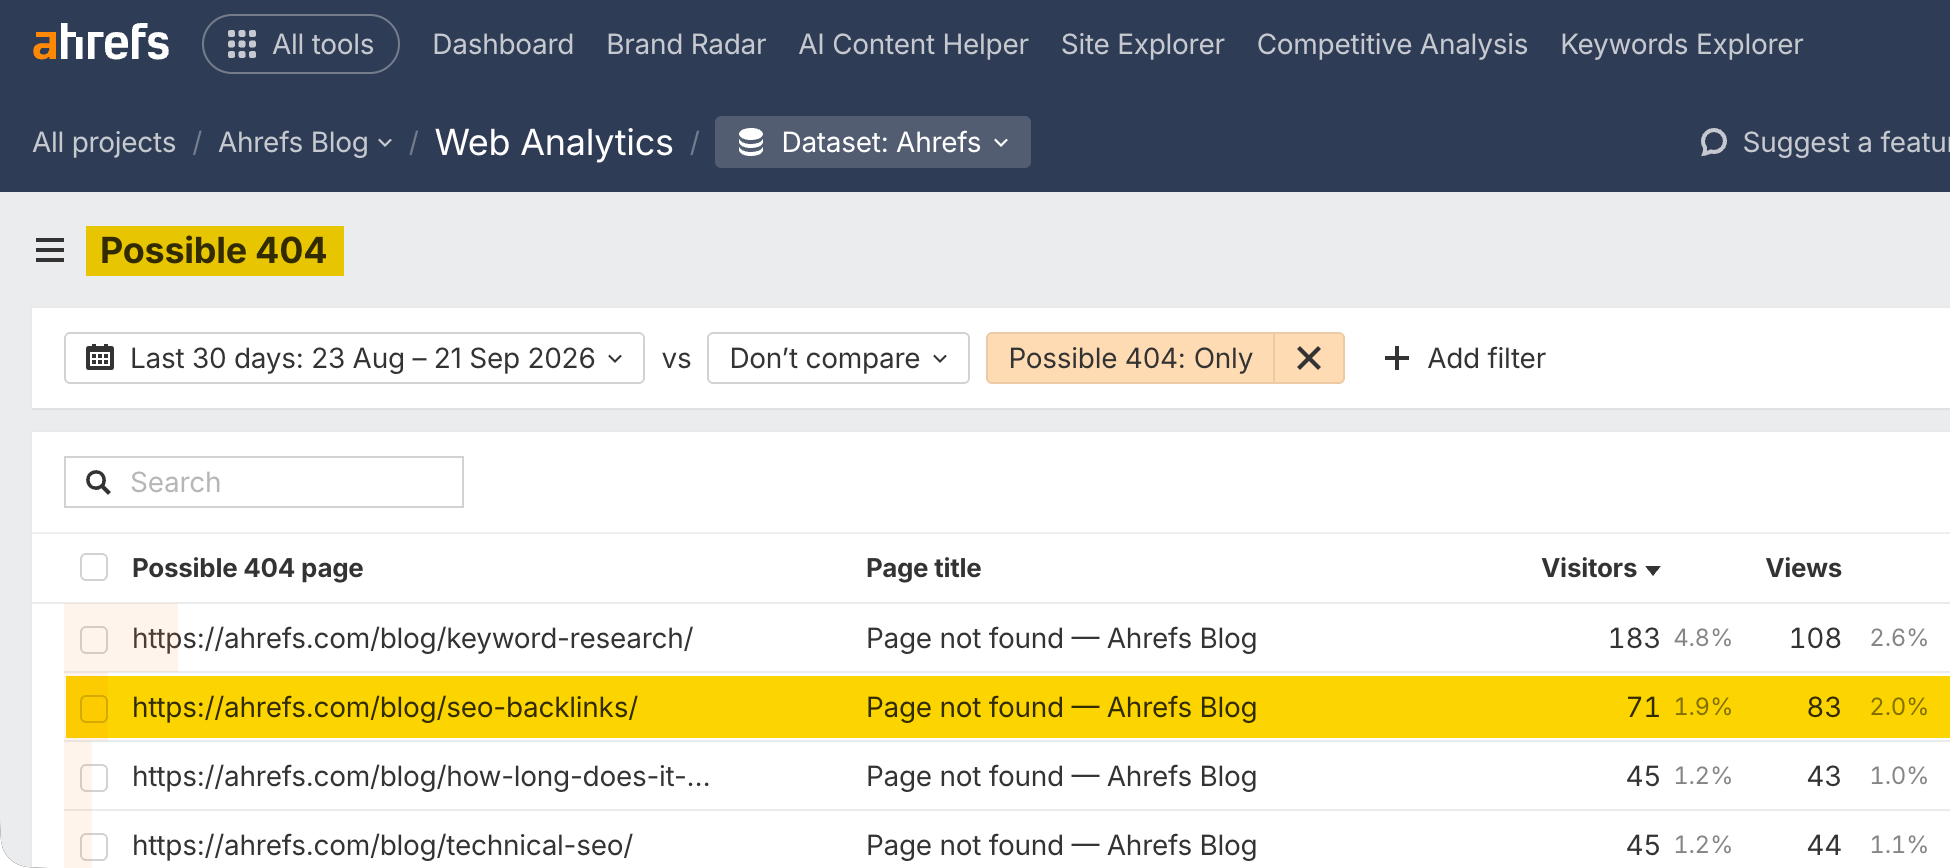The image size is (1950, 868).
Task: Open Brand Radar from the top navigation
Action: 686,44
